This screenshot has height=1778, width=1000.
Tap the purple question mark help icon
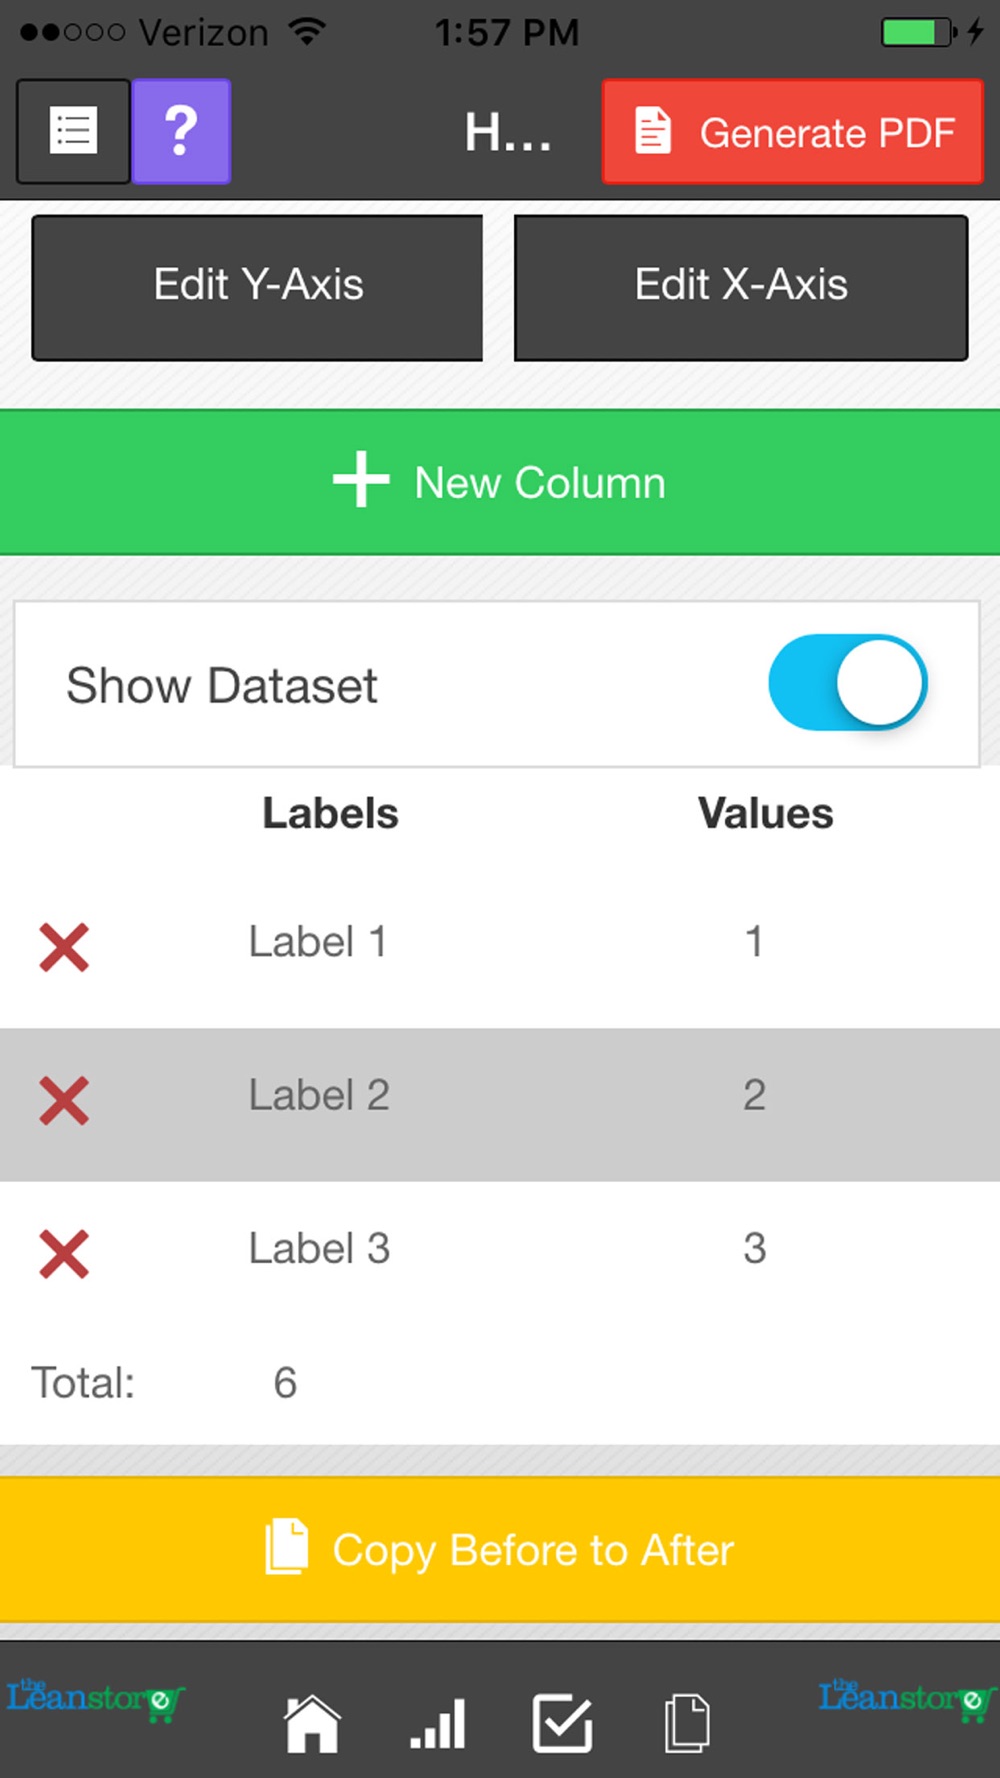181,131
